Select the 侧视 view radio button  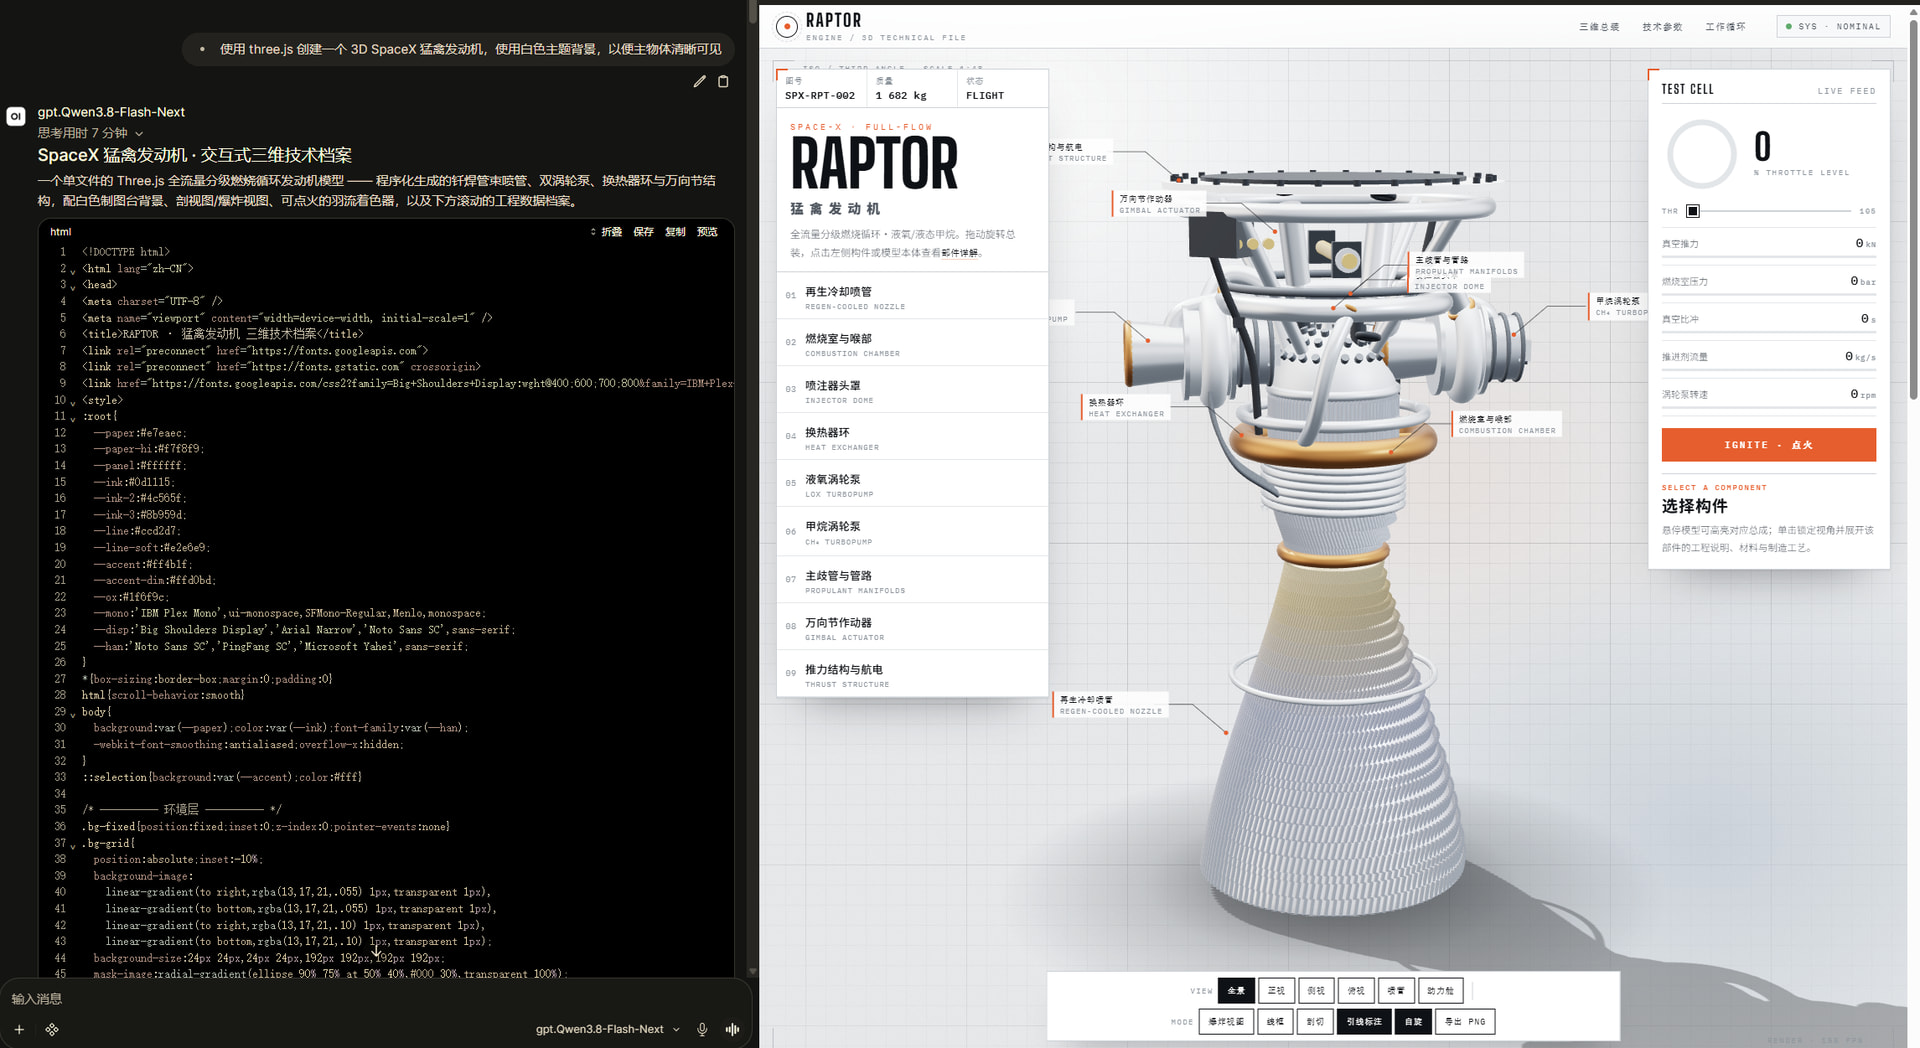(x=1316, y=991)
